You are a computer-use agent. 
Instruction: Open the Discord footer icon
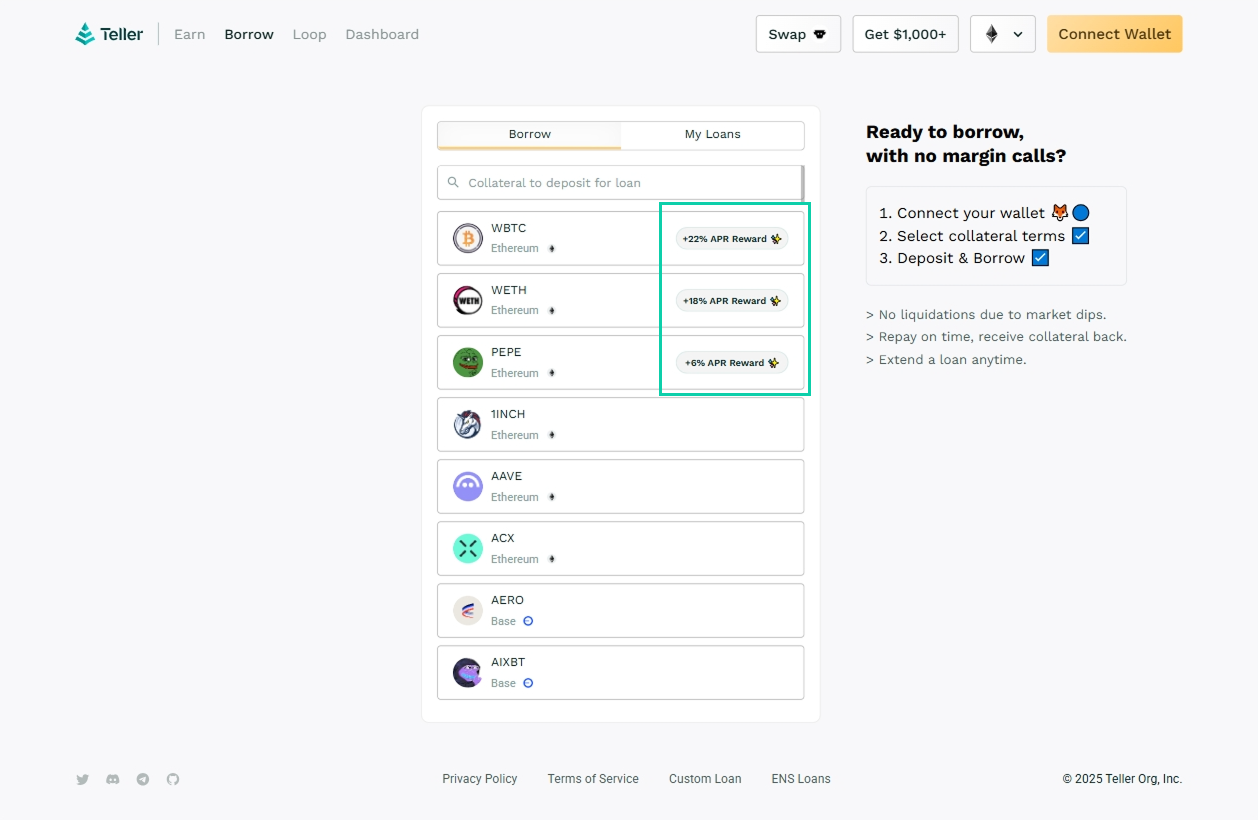[113, 779]
